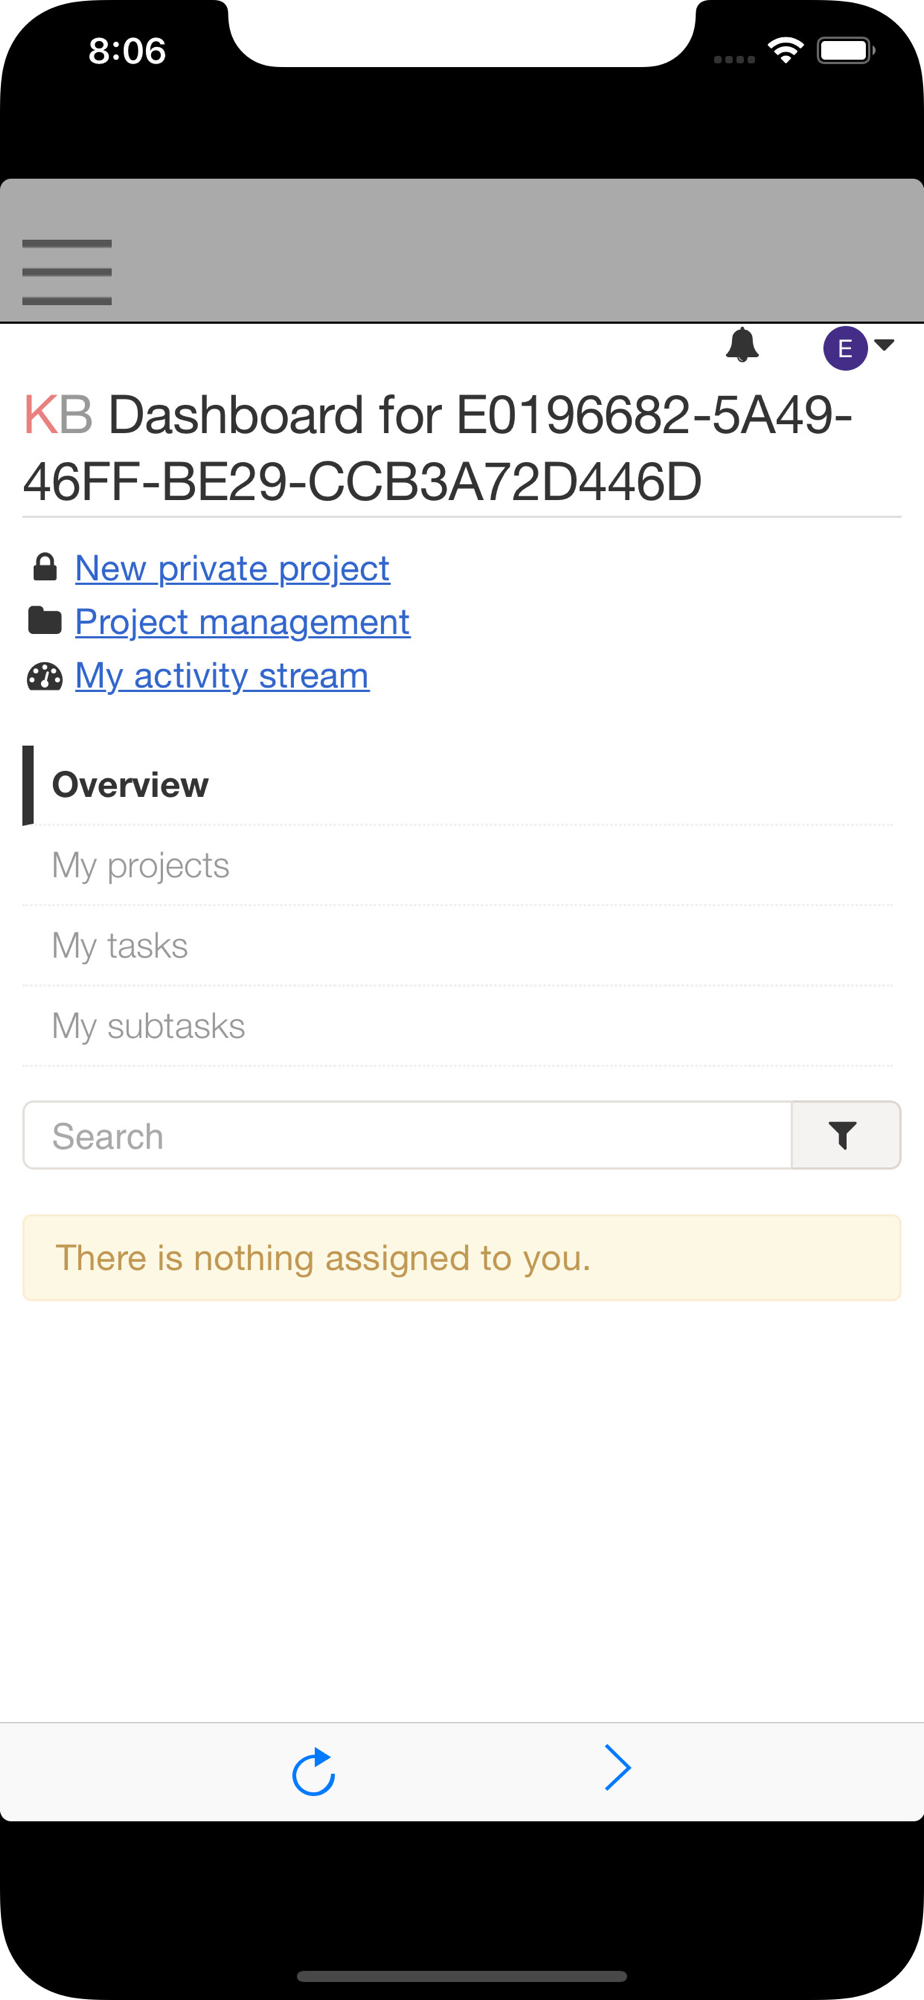Select the Overview tab

click(458, 785)
